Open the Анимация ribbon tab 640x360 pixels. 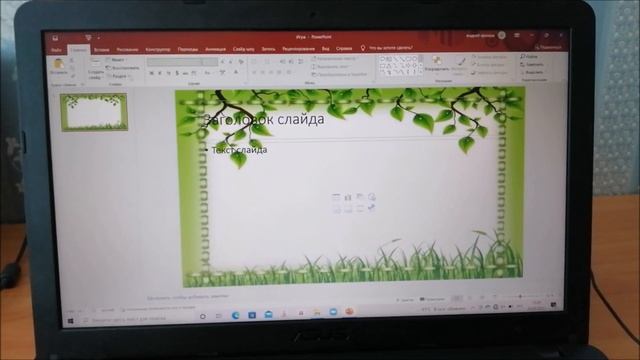tap(216, 49)
